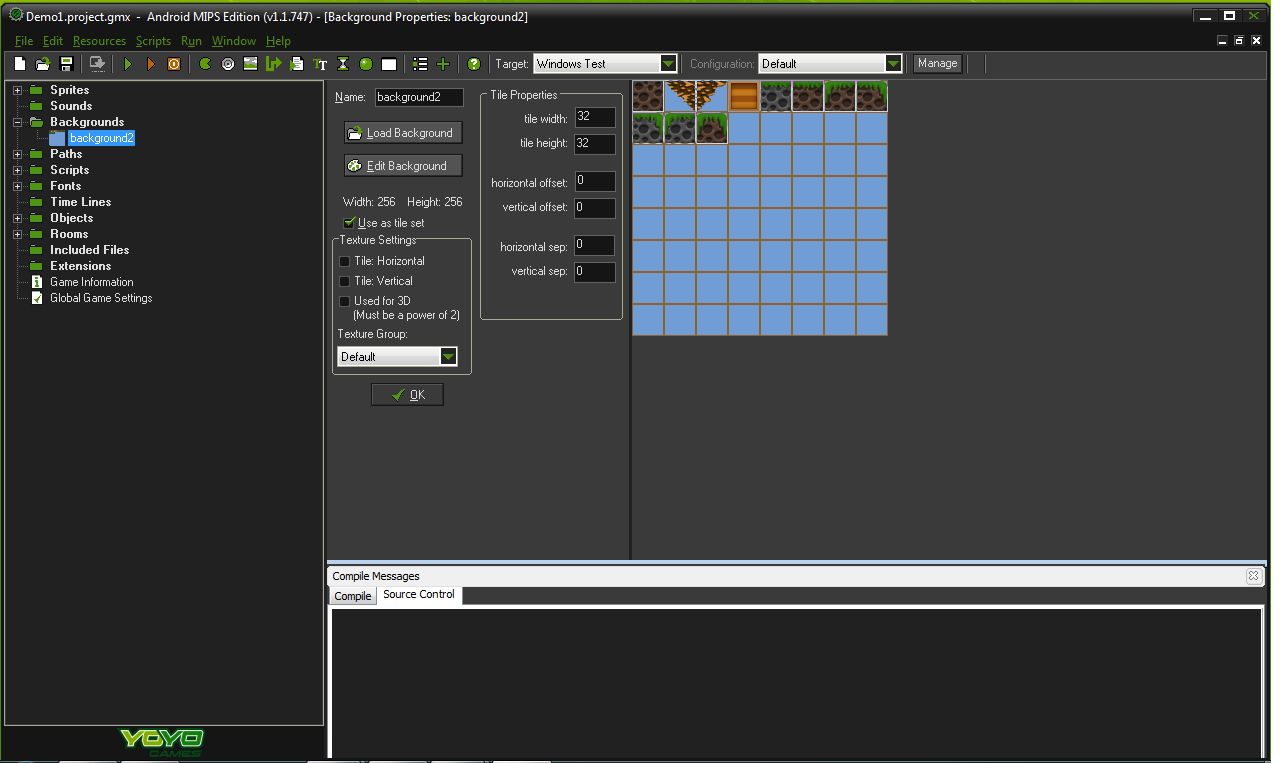Viewport: 1280px width, 763px height.
Task: Run the game with the green play icon
Action: pos(128,64)
